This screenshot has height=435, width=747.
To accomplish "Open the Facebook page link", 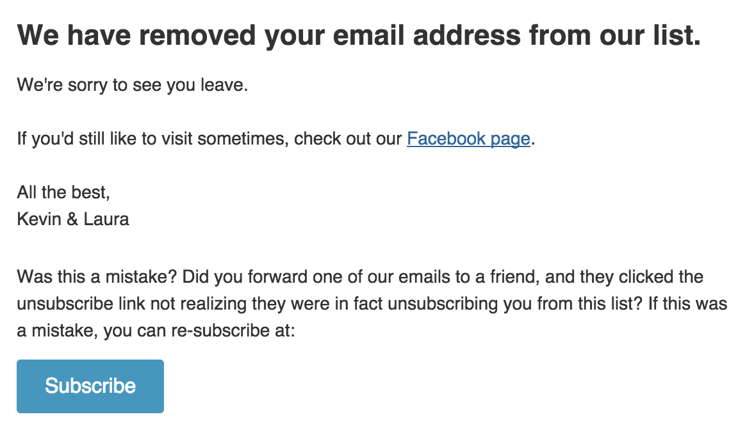I will pos(468,139).
